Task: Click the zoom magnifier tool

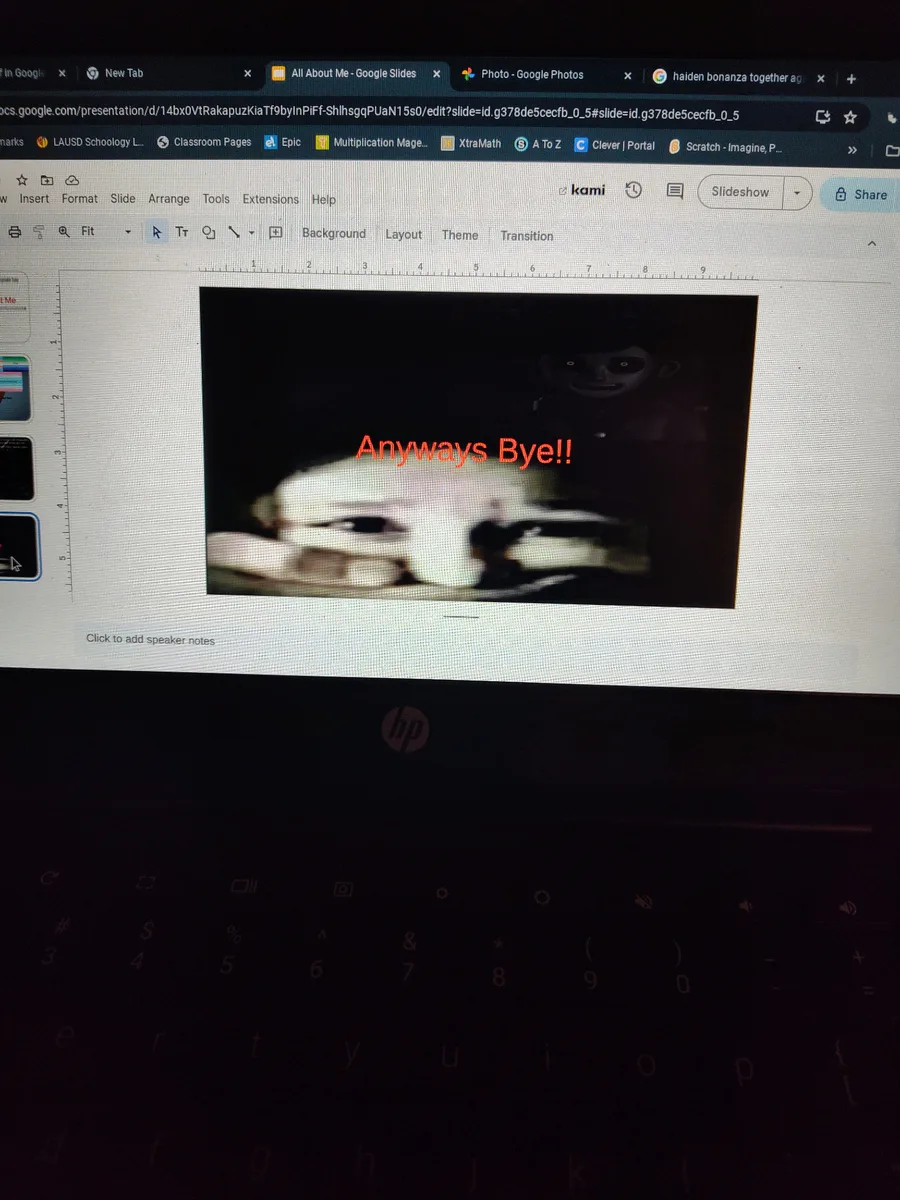Action: click(x=64, y=232)
